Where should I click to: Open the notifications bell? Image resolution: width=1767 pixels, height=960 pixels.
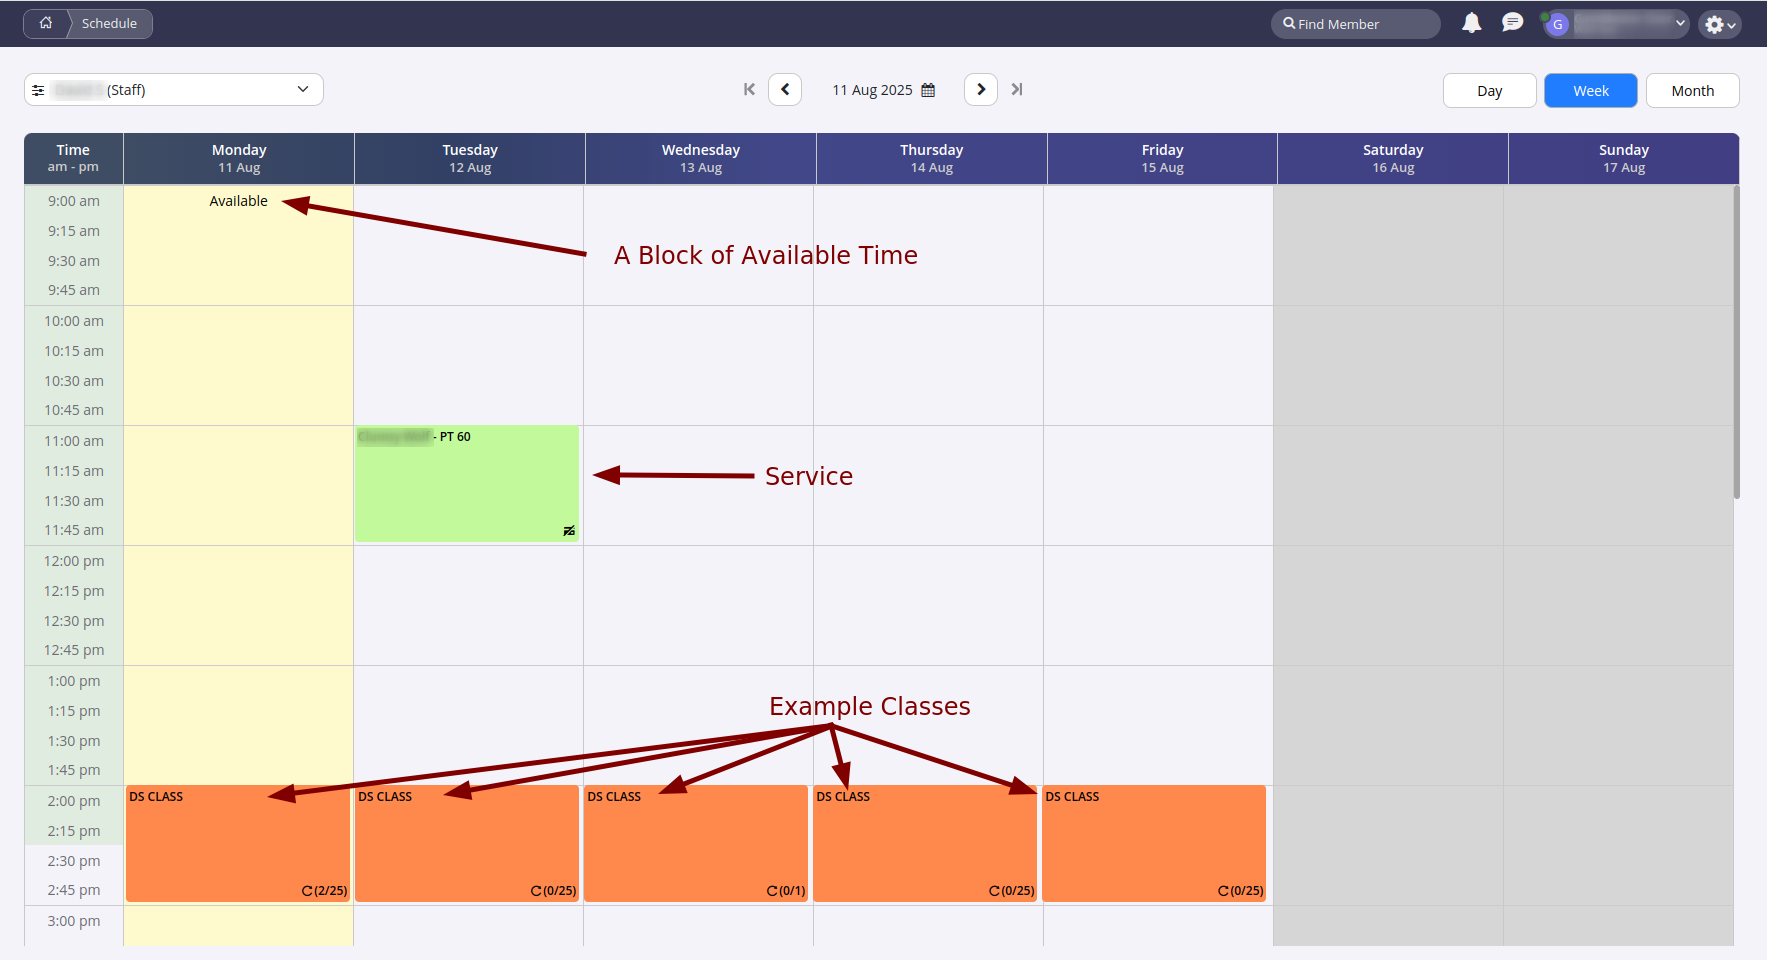tap(1471, 23)
